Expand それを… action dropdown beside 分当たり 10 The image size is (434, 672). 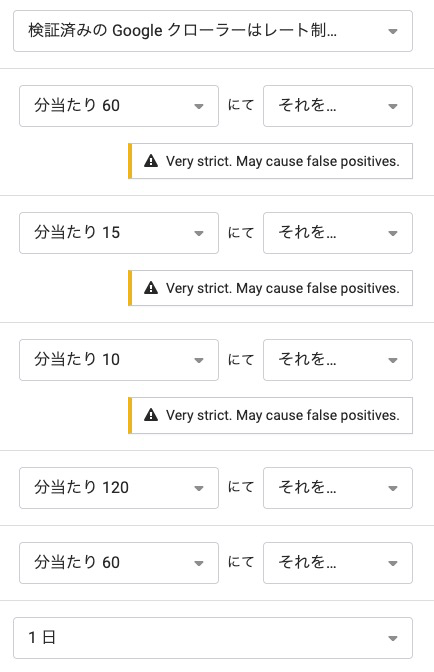click(x=338, y=360)
